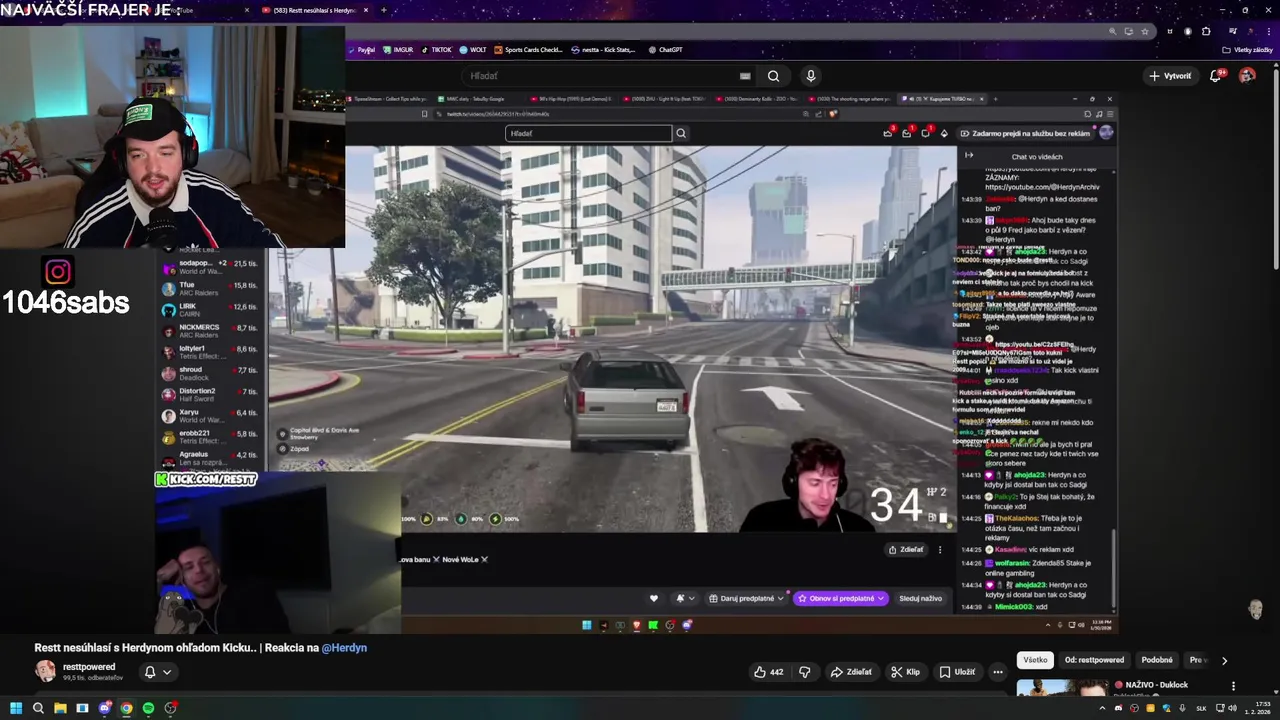Screen dimensions: 1280x720
Task: Select the Od: resttpowered filter chip
Action: click(x=1094, y=660)
